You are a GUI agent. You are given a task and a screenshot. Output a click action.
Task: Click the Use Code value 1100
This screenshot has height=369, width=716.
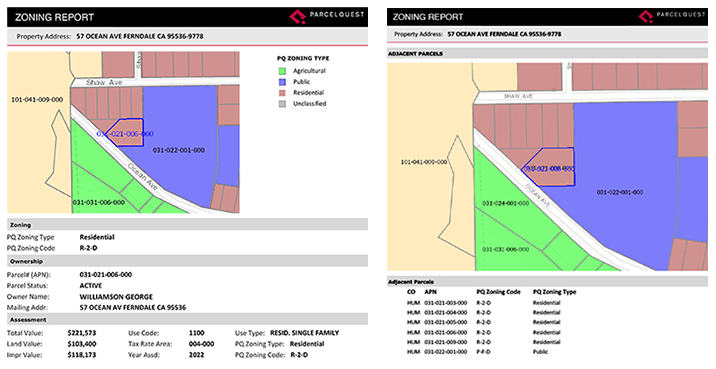pyautogui.click(x=197, y=333)
